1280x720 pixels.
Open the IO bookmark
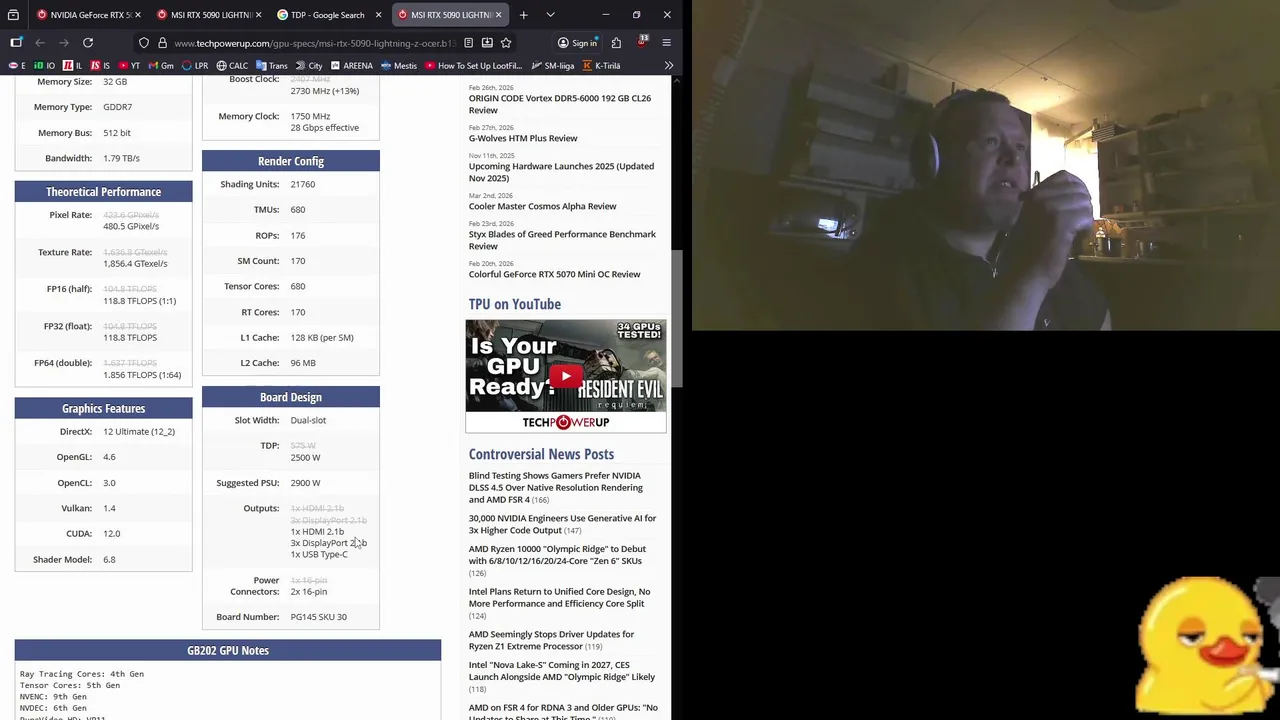pos(44,66)
